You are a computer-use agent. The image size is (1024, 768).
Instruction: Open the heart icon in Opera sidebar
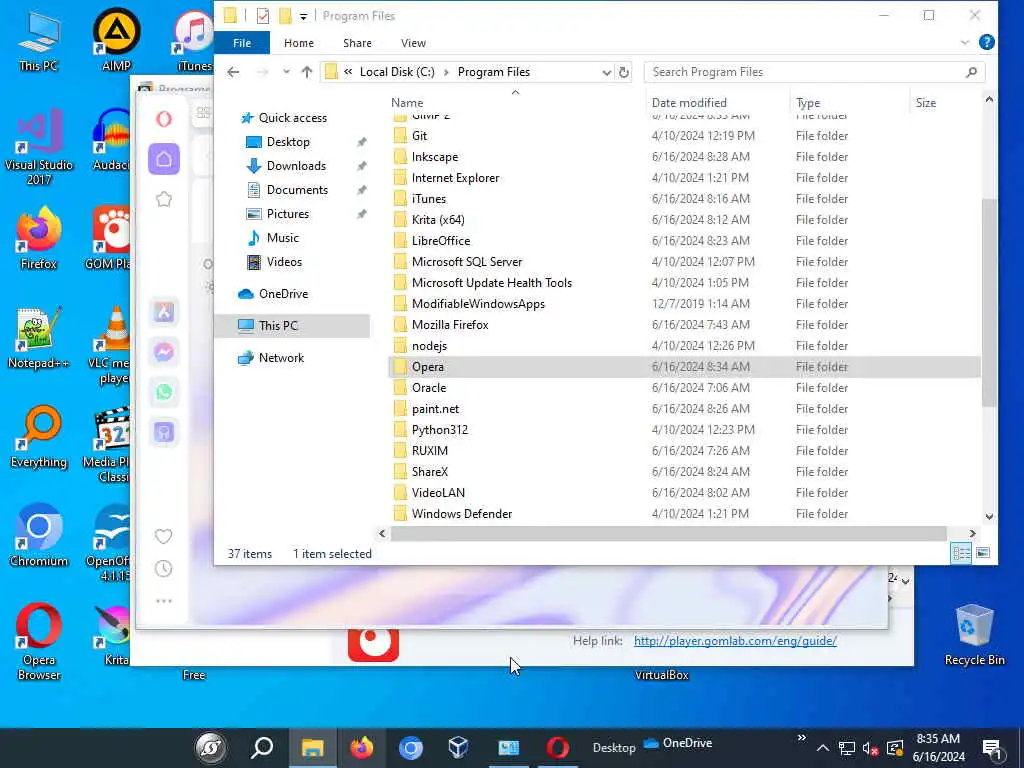tap(163, 536)
